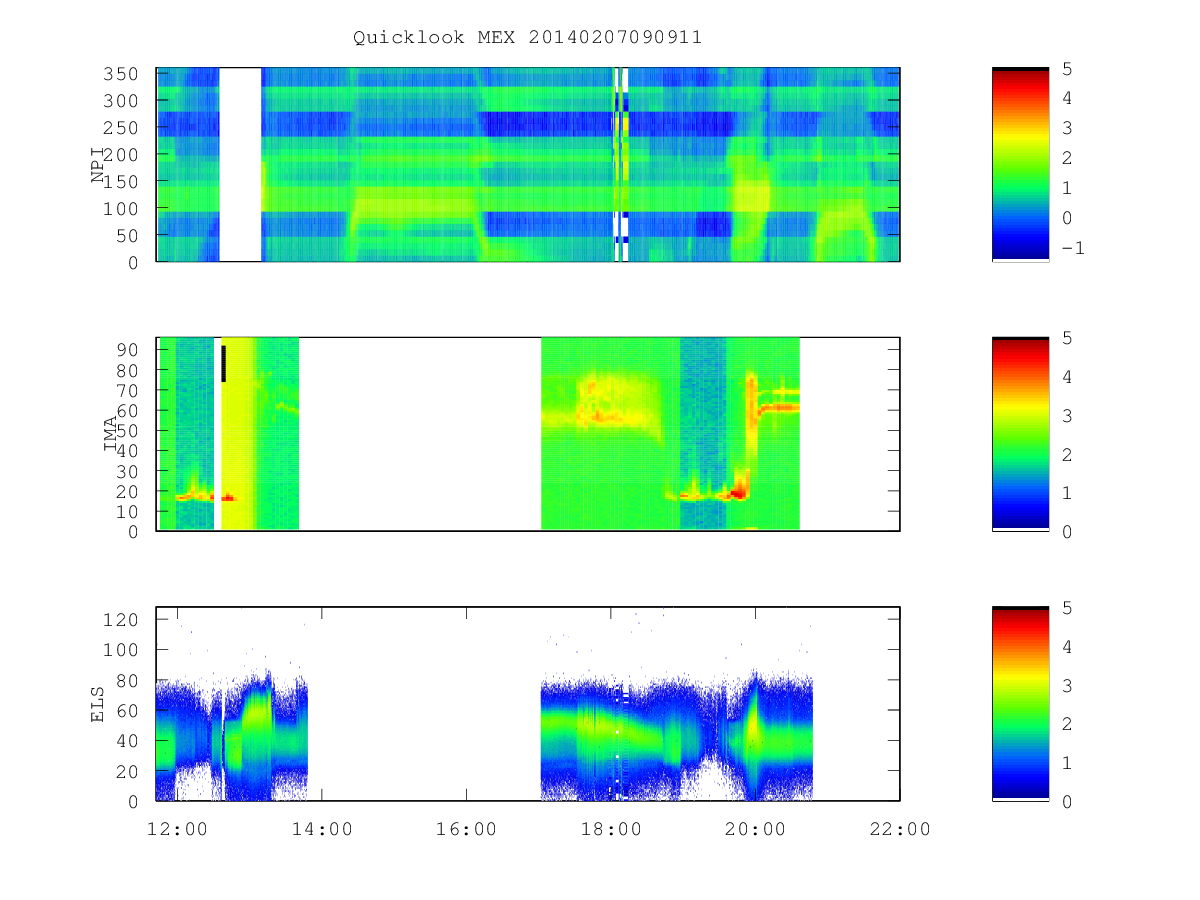The image size is (1200, 900).
Task: Click the 22:00 time axis tick label
Action: [899, 829]
